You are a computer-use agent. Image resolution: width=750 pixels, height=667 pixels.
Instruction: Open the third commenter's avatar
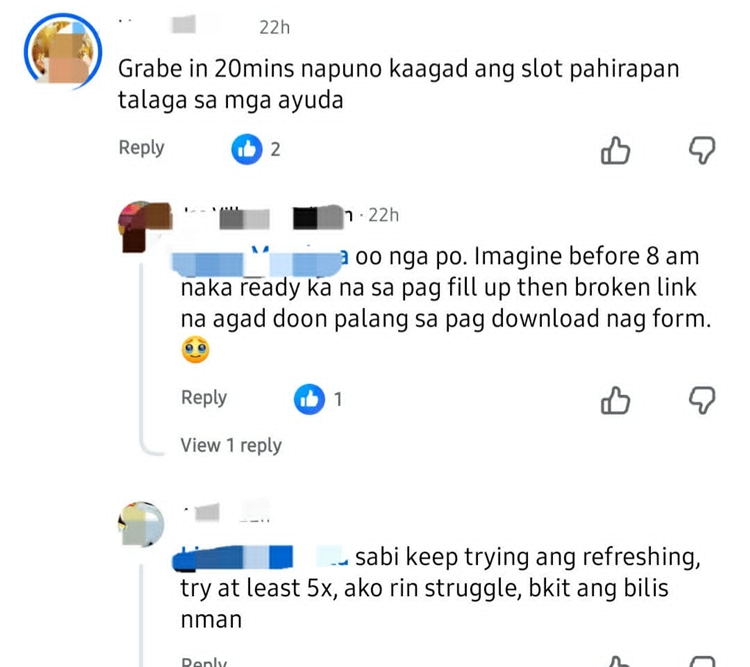click(x=141, y=524)
